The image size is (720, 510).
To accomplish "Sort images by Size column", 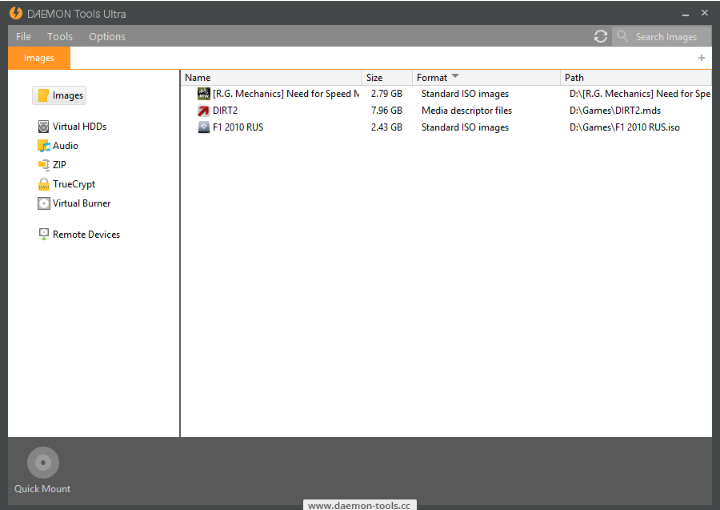I will click(x=375, y=77).
